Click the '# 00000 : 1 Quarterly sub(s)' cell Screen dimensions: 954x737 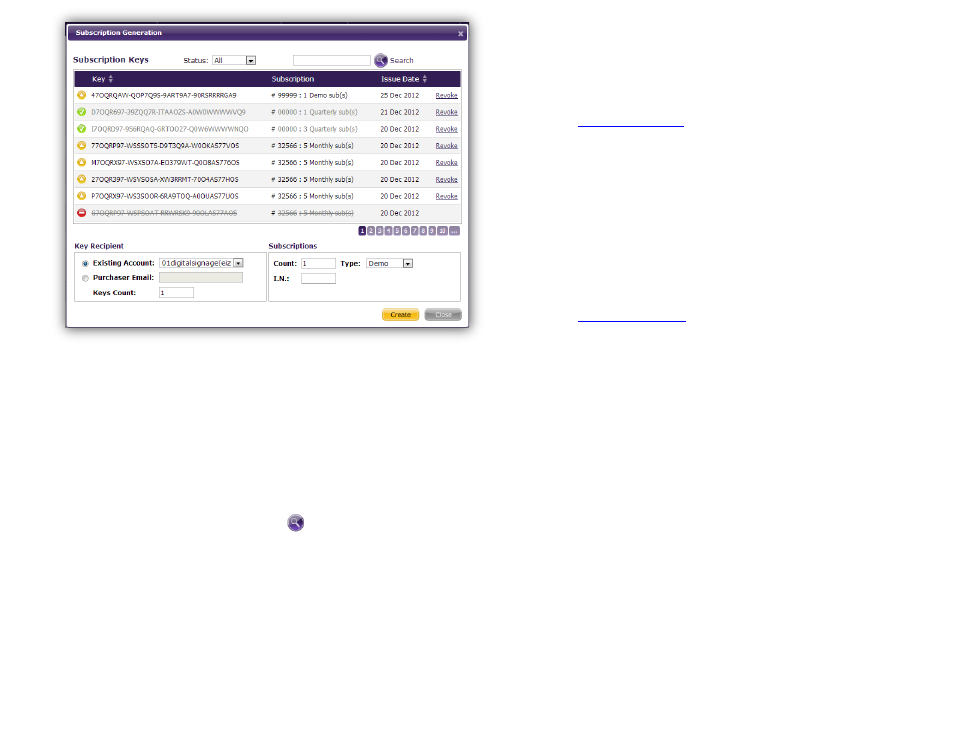314,112
